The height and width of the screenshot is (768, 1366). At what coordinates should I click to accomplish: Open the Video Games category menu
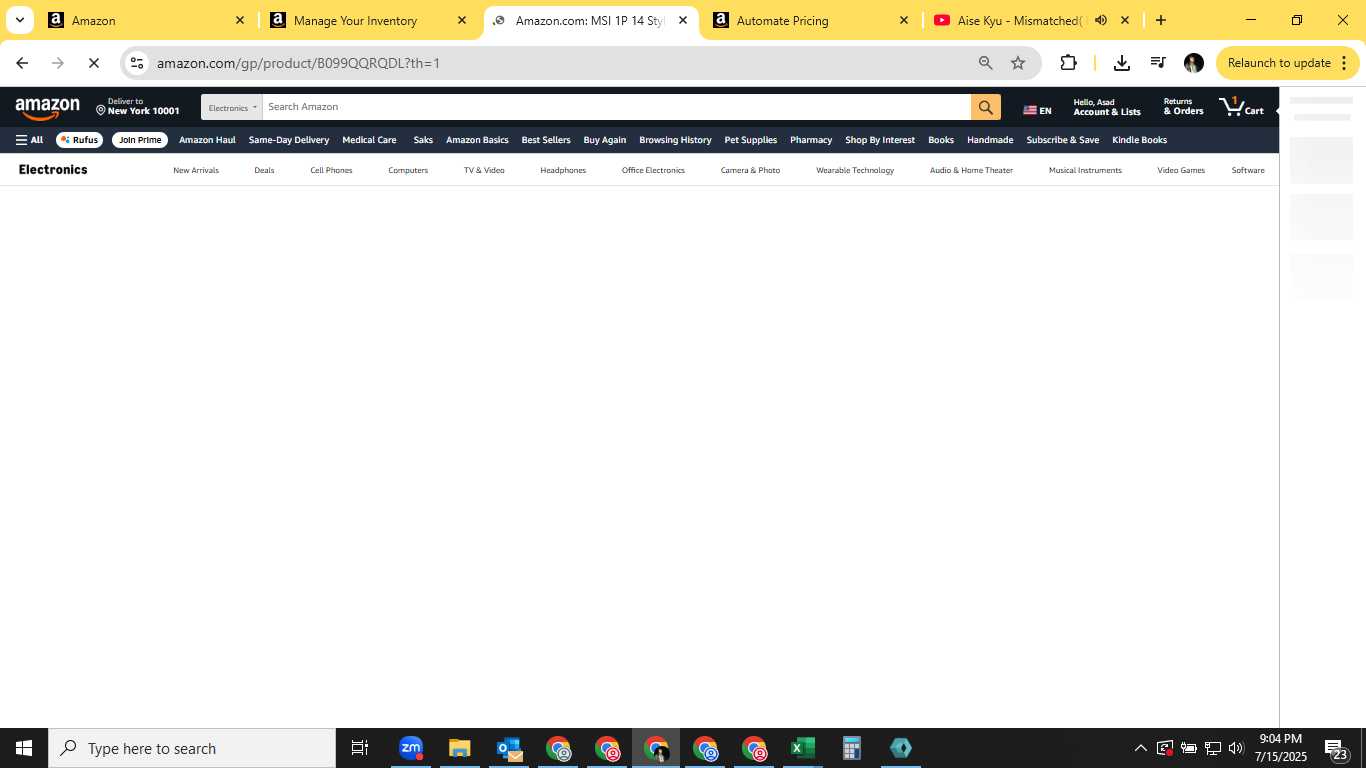click(1181, 170)
